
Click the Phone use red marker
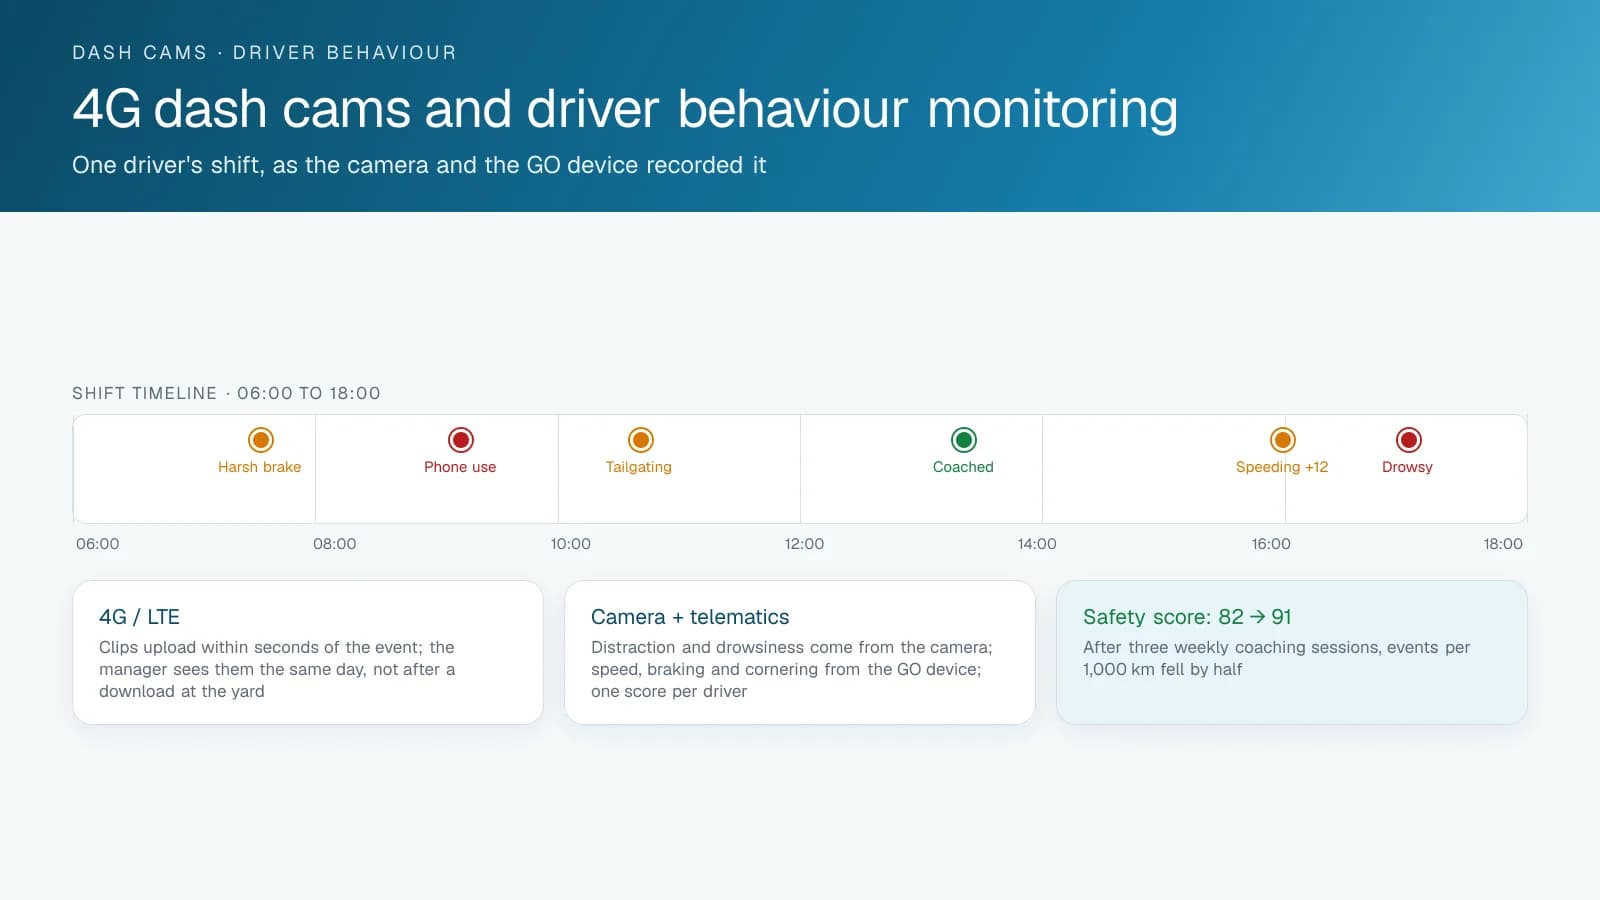pos(461,440)
